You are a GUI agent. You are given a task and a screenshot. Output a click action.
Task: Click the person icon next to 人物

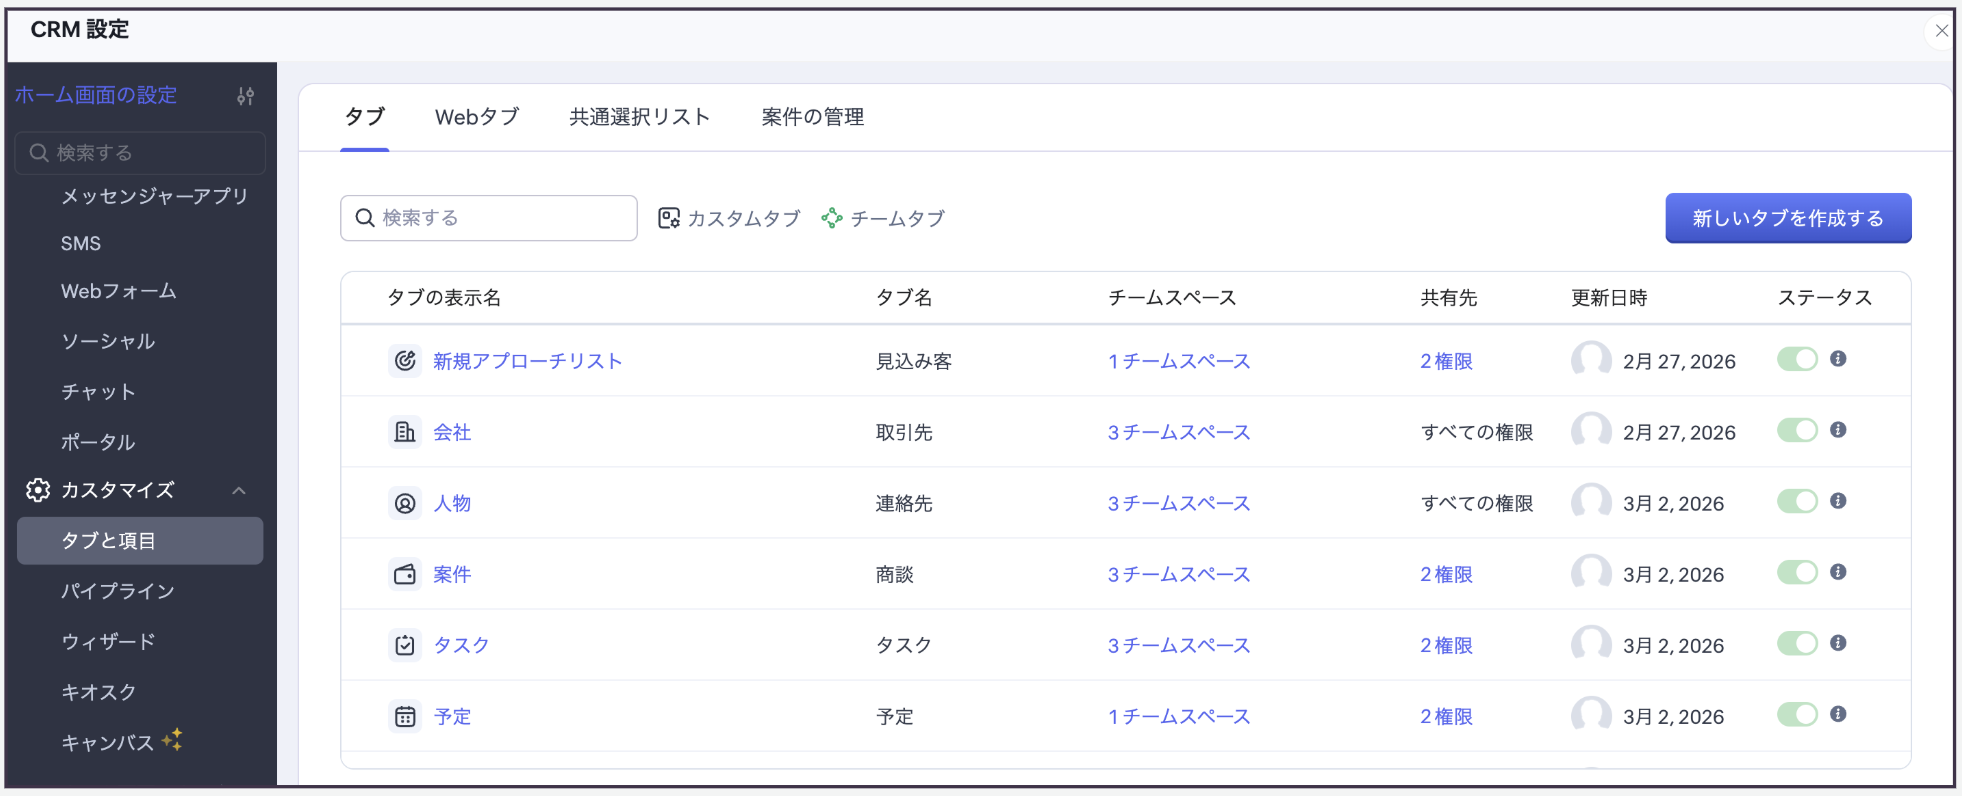(x=405, y=503)
